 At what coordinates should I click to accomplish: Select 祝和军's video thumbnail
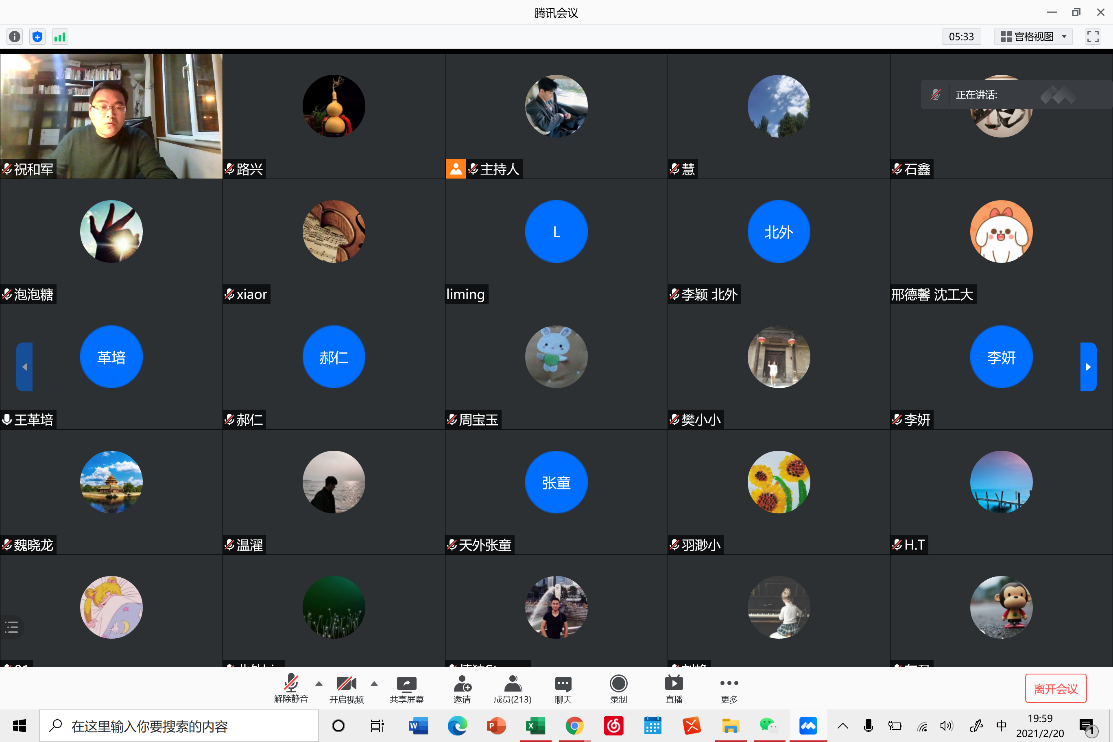point(111,116)
